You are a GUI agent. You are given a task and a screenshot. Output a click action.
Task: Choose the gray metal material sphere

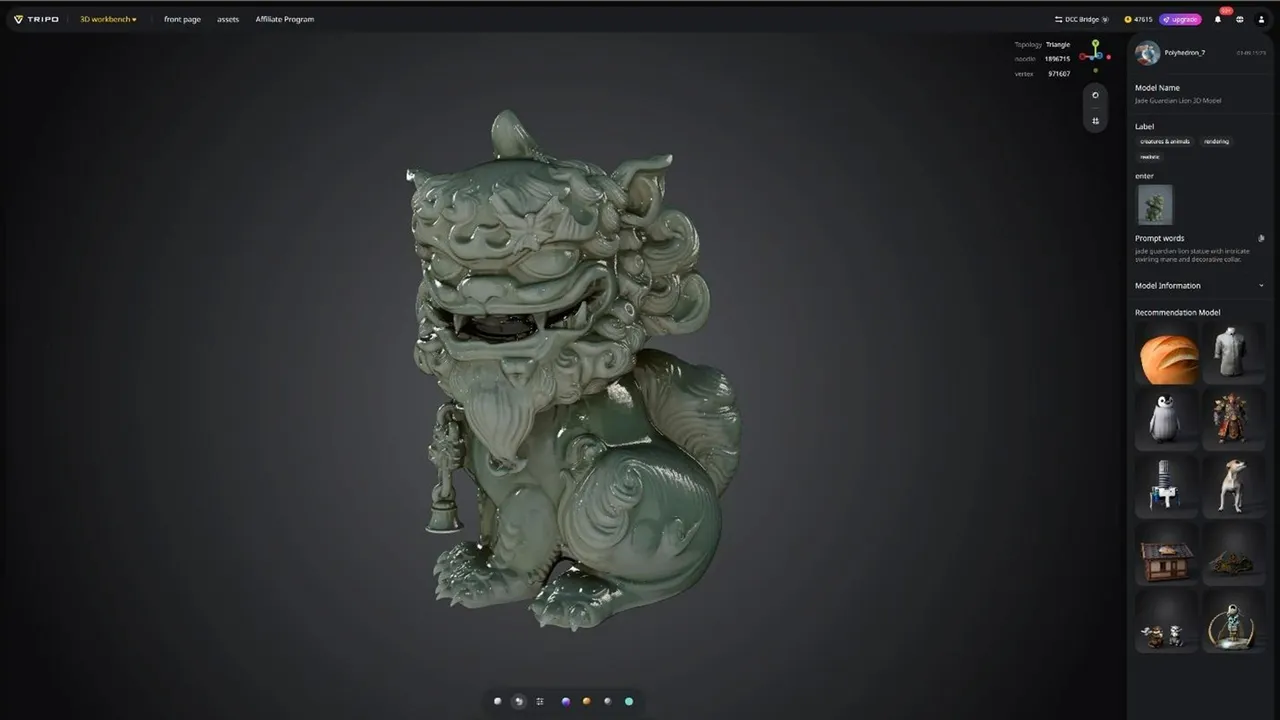608,701
